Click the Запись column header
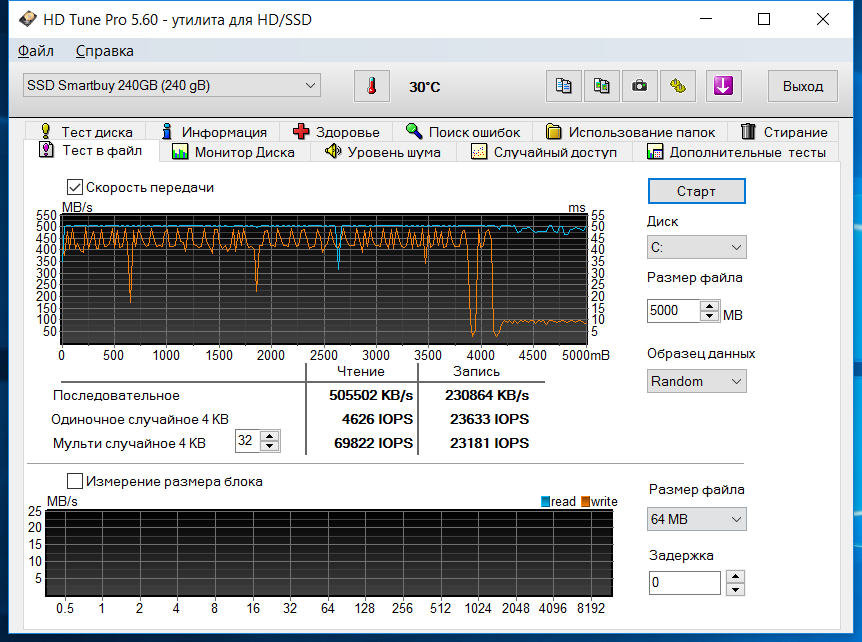862x642 pixels. click(476, 372)
